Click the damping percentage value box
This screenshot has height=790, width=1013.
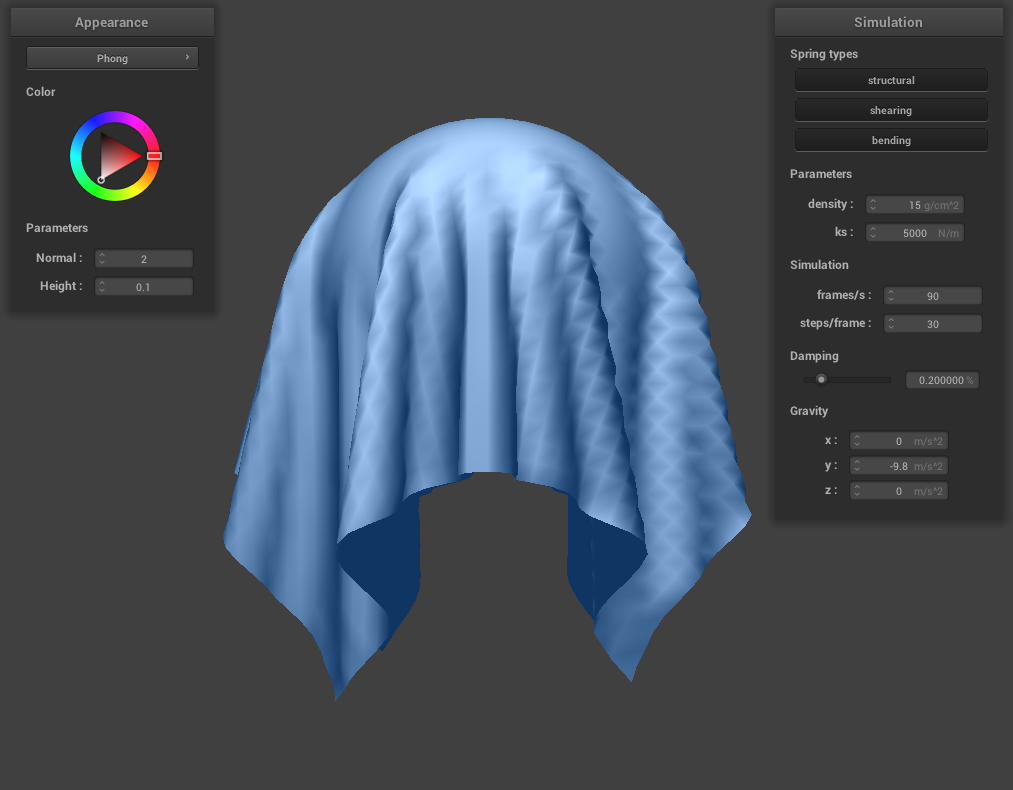tap(941, 380)
